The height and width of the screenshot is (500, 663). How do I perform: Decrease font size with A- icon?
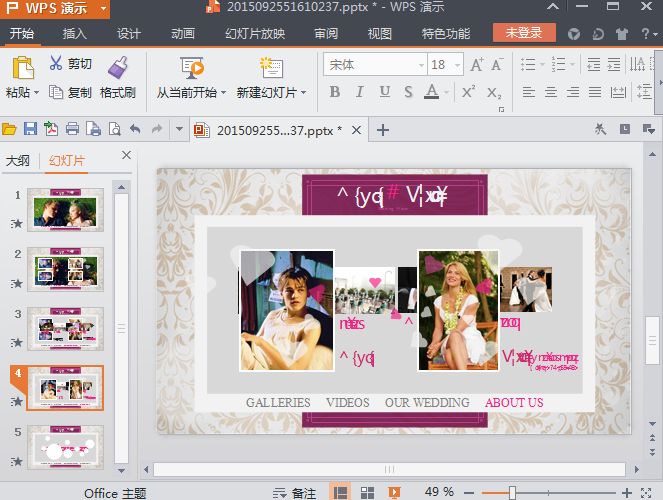point(497,64)
